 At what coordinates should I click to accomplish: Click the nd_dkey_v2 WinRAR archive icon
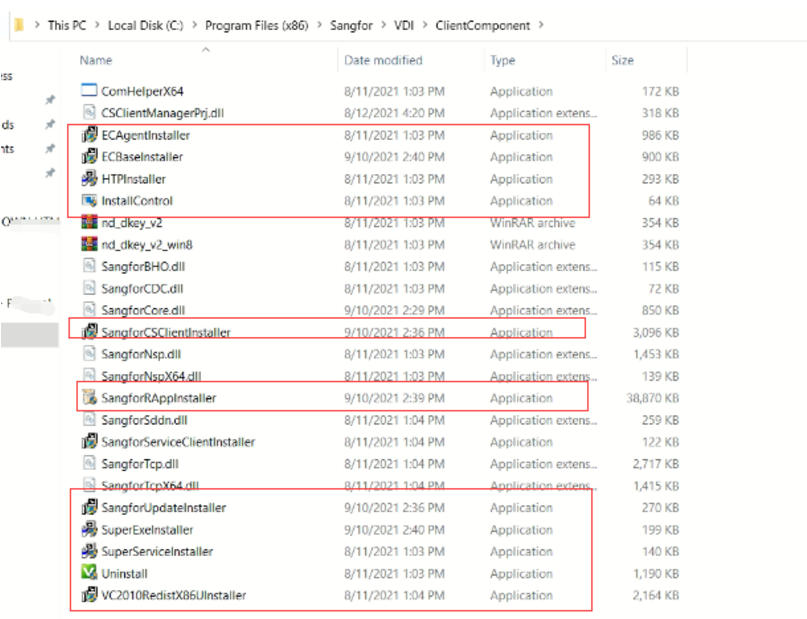pos(88,223)
